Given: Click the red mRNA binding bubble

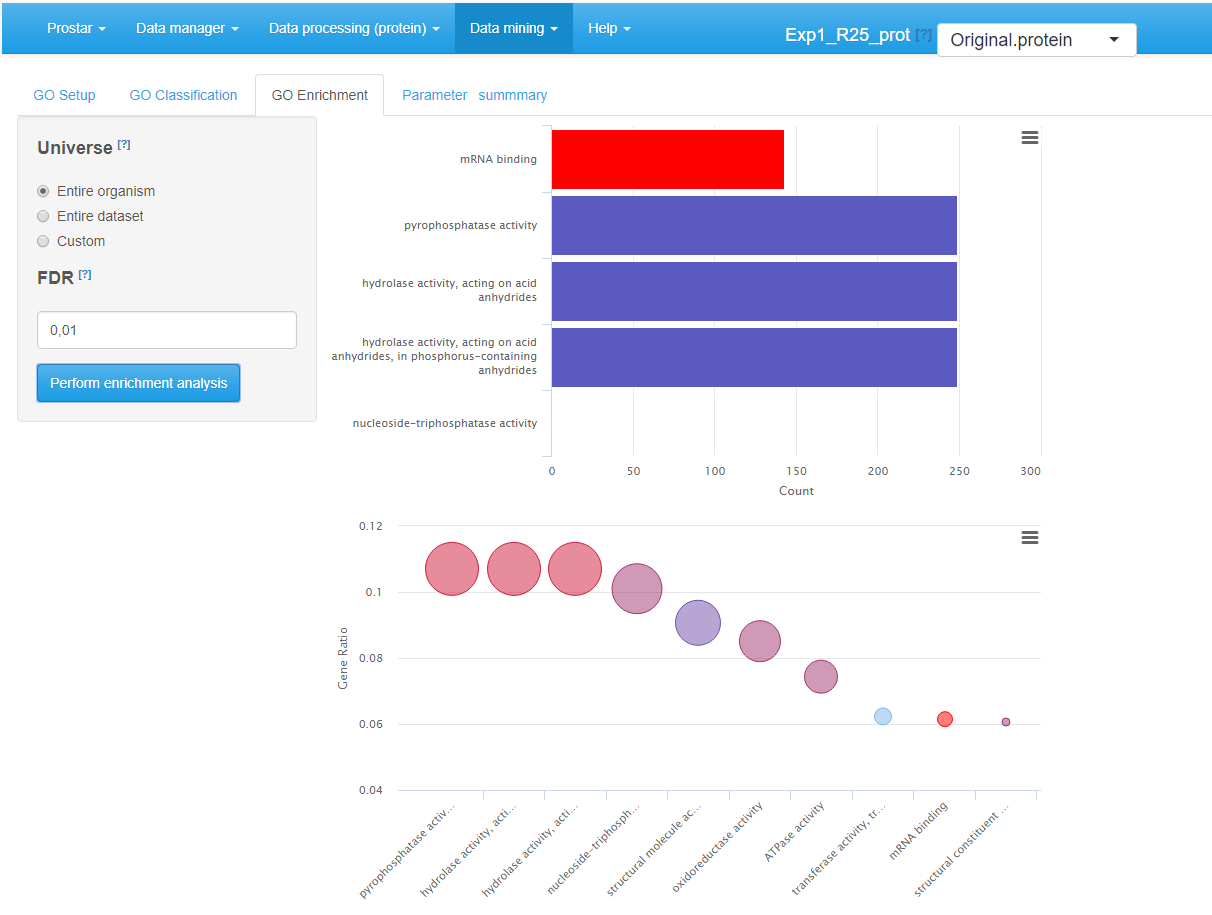Looking at the screenshot, I should point(944,719).
